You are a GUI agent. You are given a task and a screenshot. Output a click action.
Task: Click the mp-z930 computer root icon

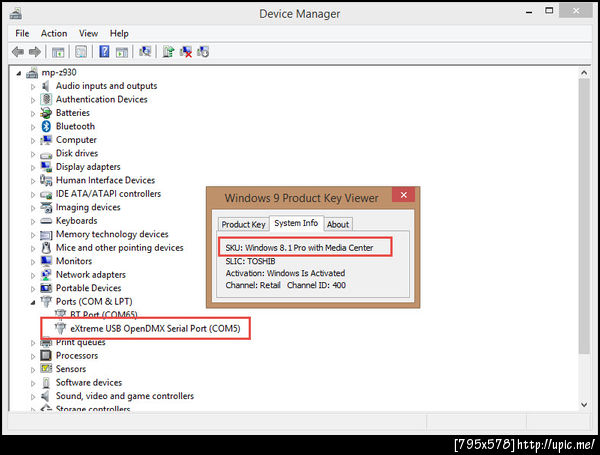point(32,72)
